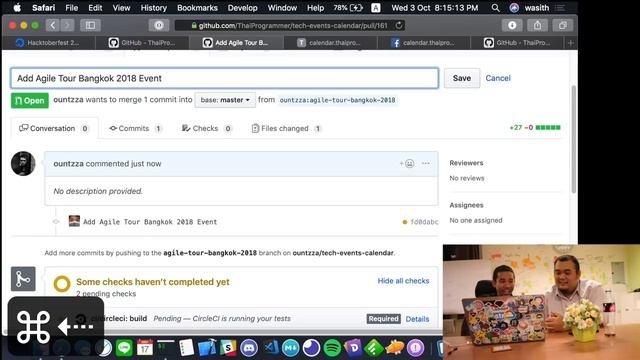
Task: Open Siri from the menu bar
Action: click(514, 8)
